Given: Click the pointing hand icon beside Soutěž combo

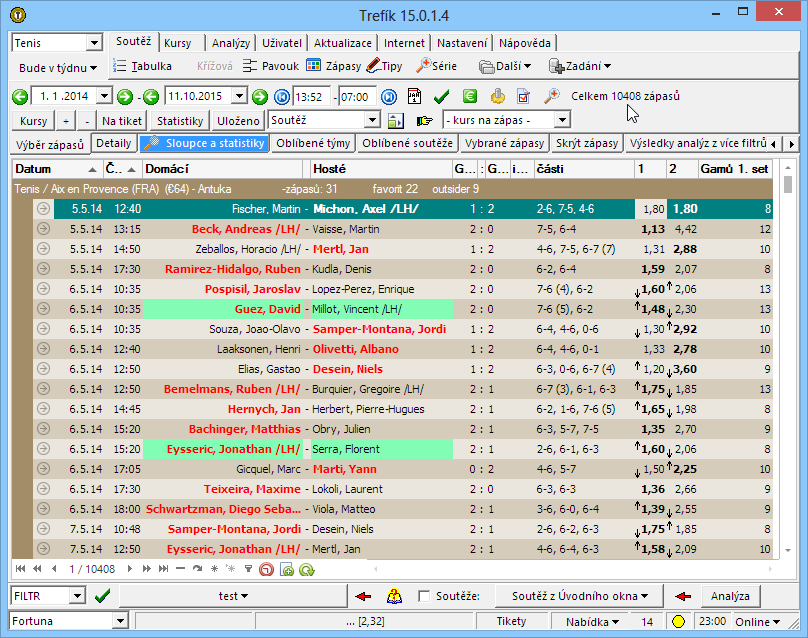Looking at the screenshot, I should (x=424, y=121).
